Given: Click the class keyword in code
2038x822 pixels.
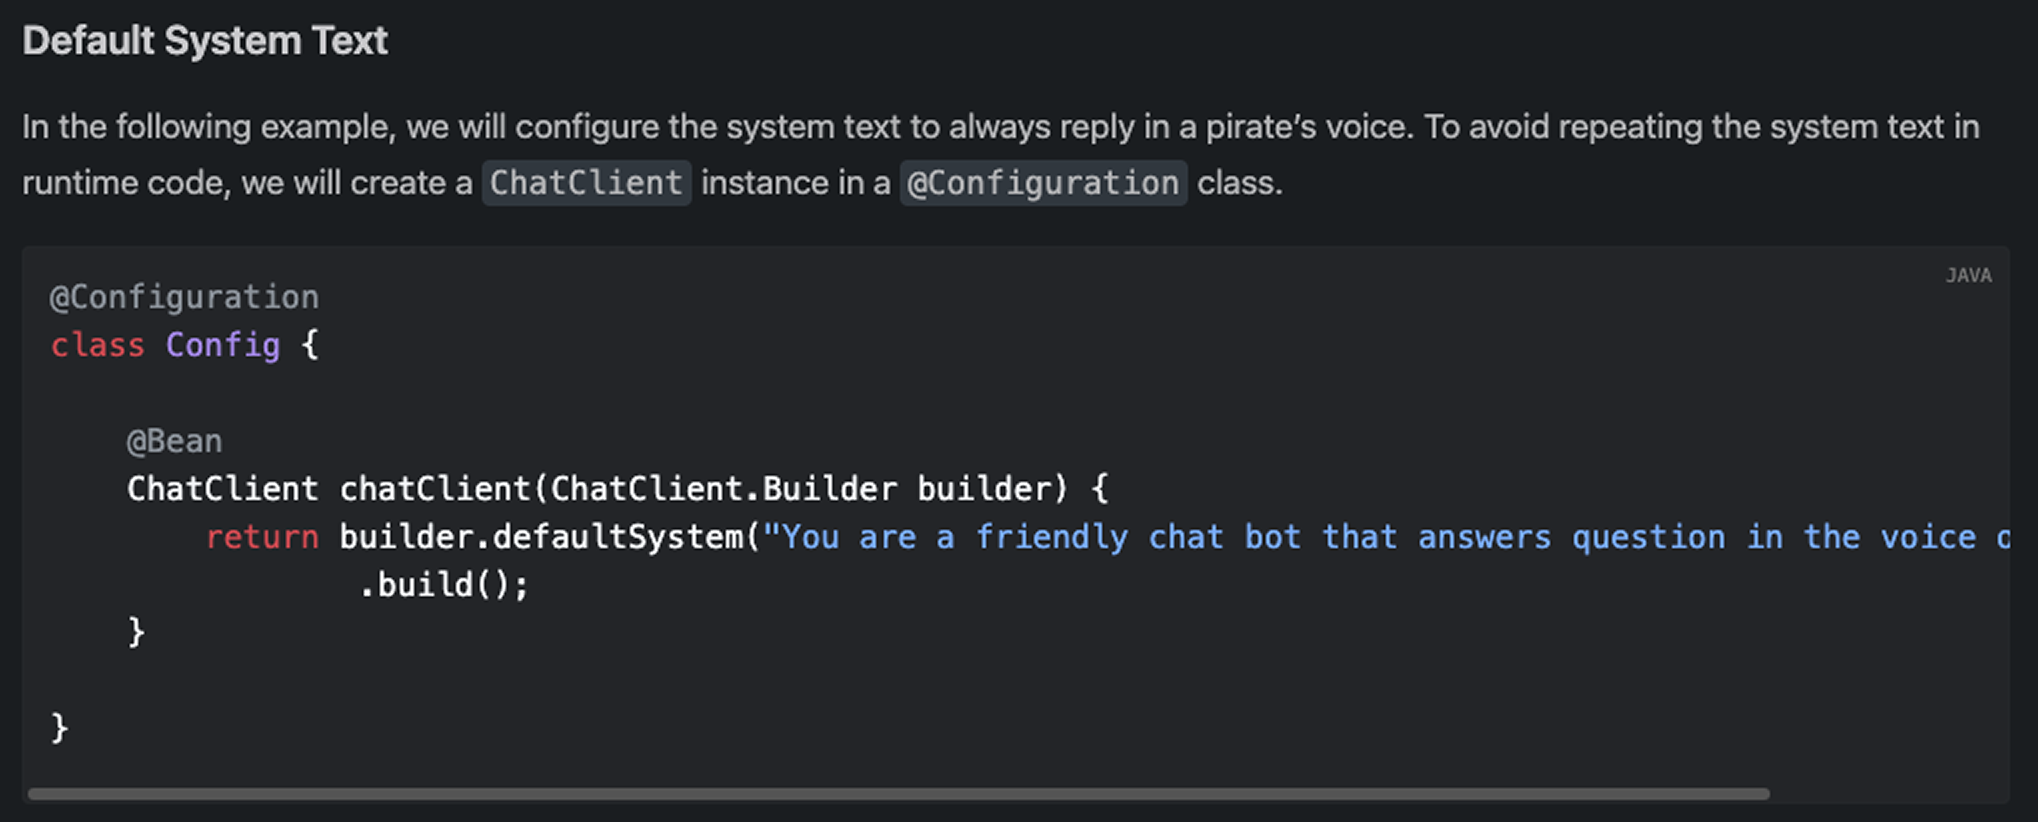Looking at the screenshot, I should click(x=98, y=345).
